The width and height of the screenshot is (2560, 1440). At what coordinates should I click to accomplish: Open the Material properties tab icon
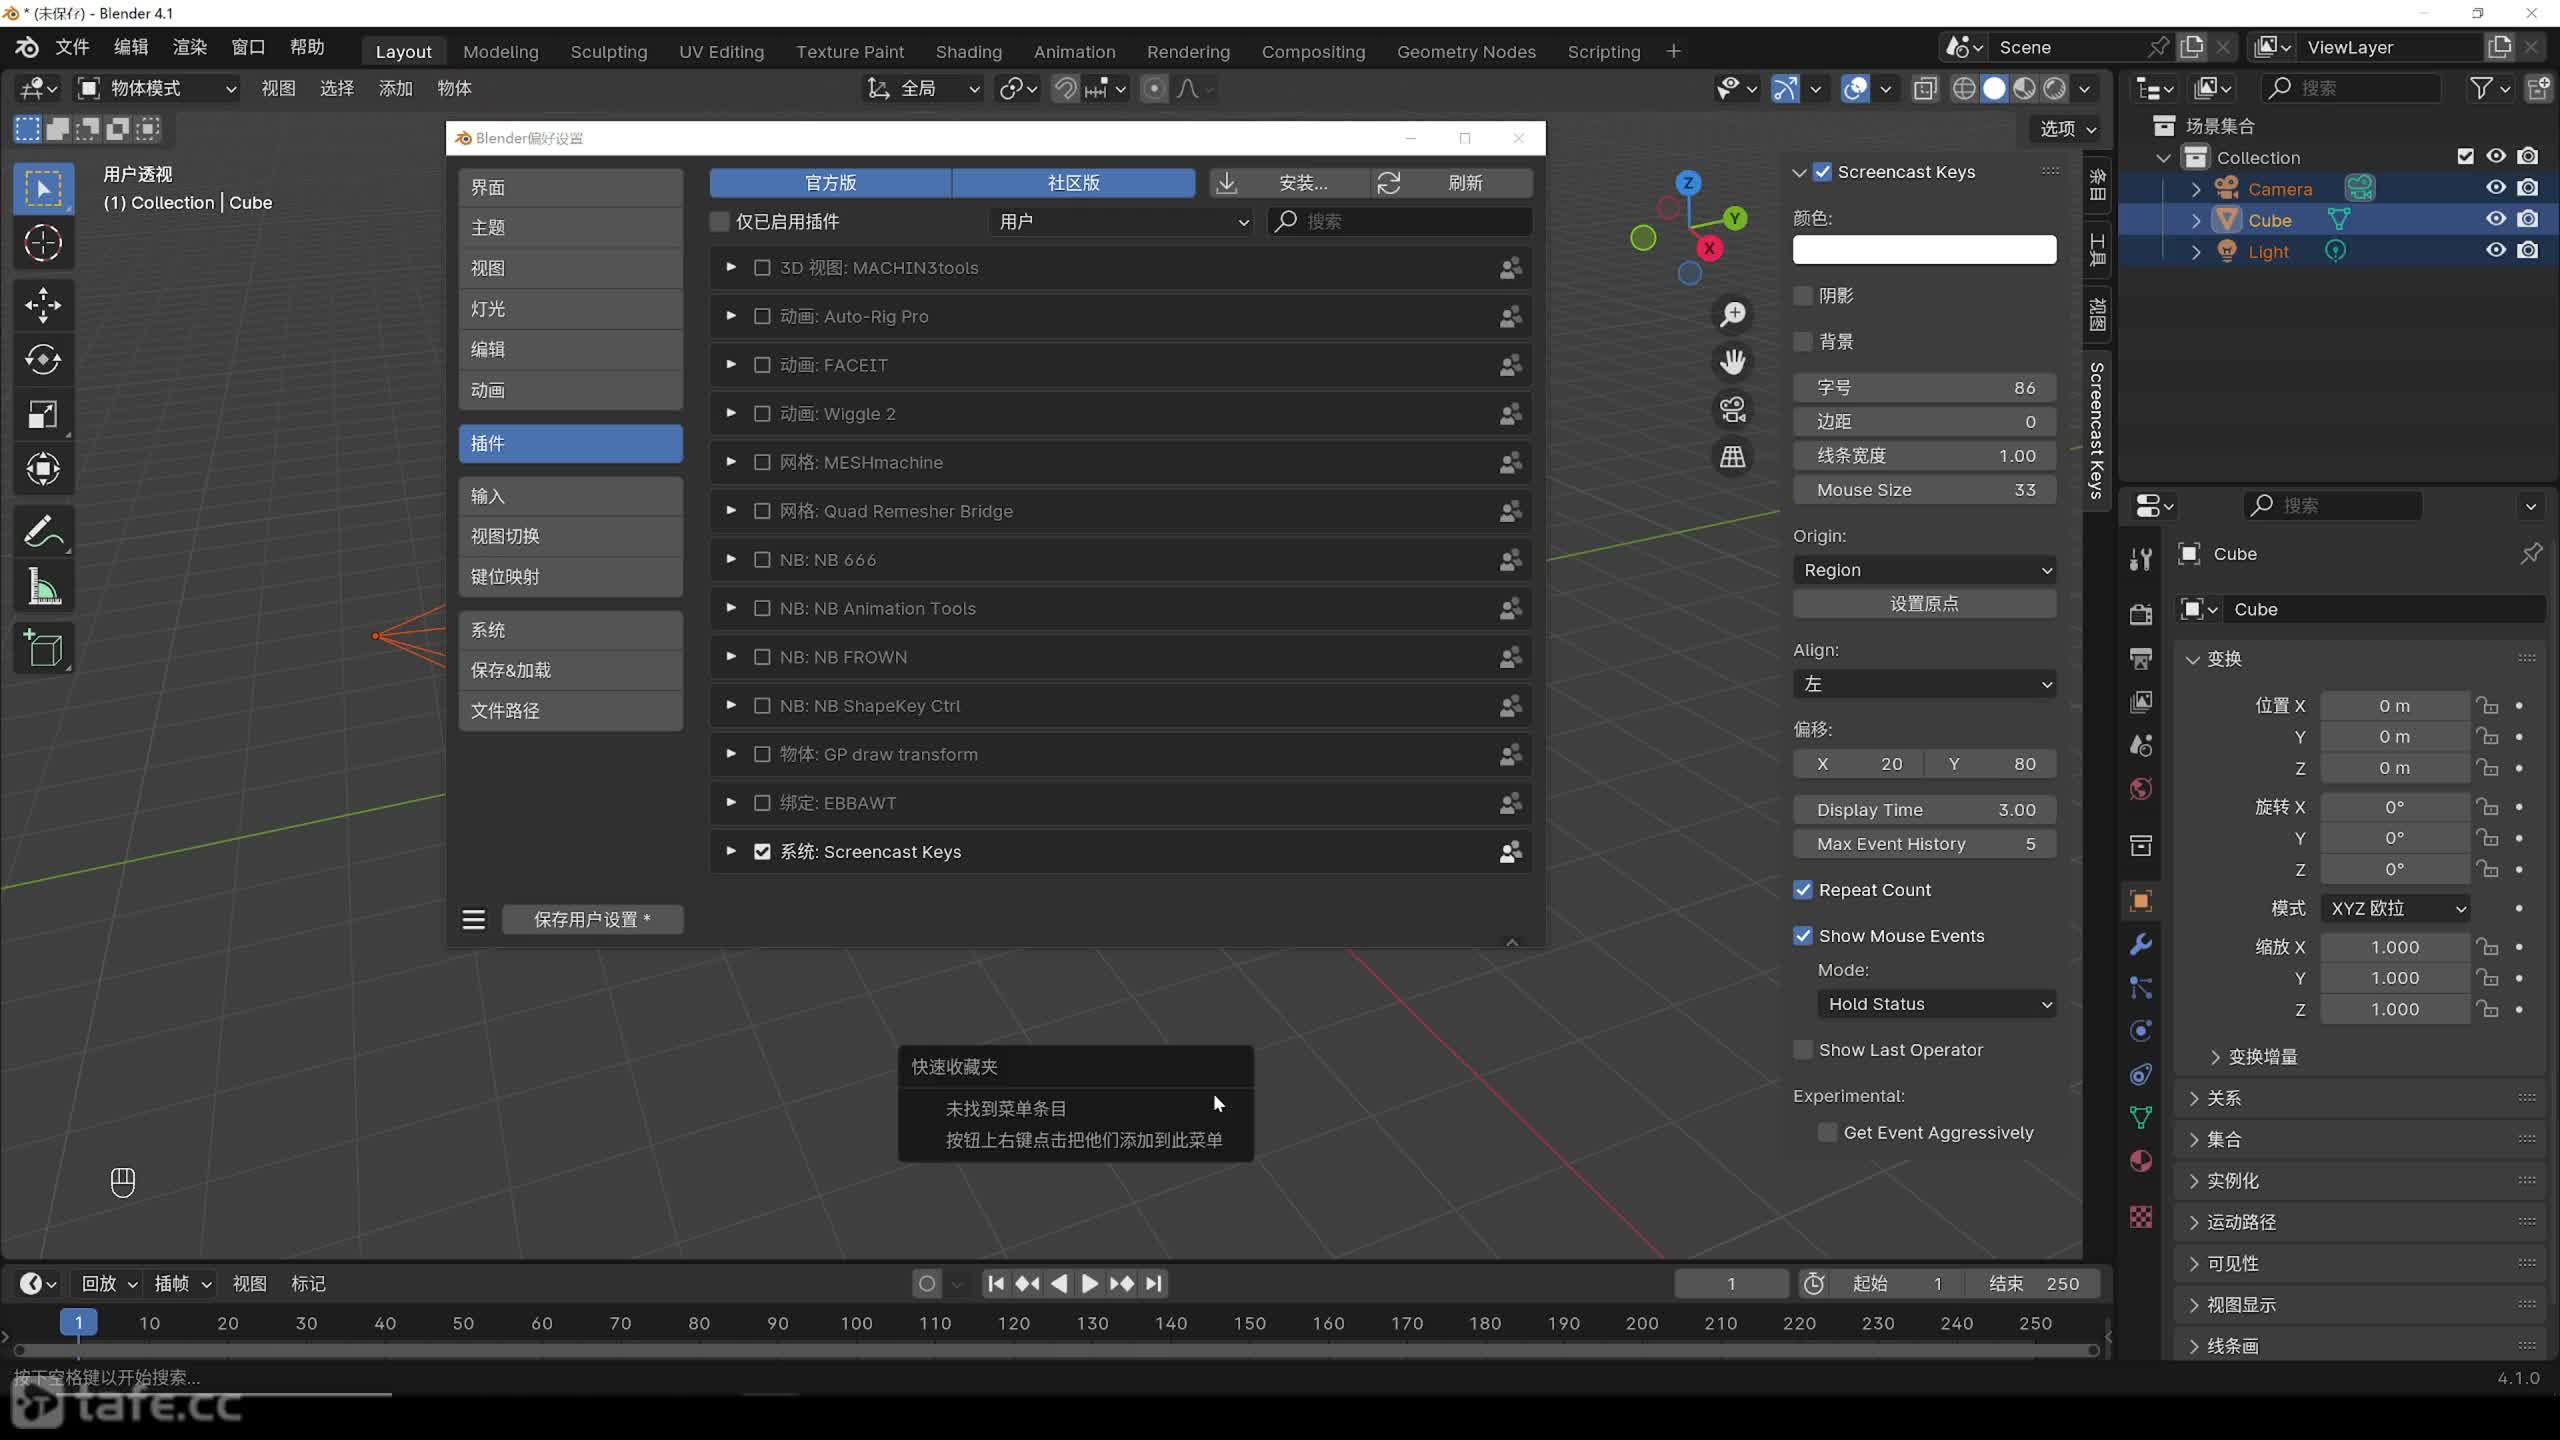(x=2141, y=1161)
